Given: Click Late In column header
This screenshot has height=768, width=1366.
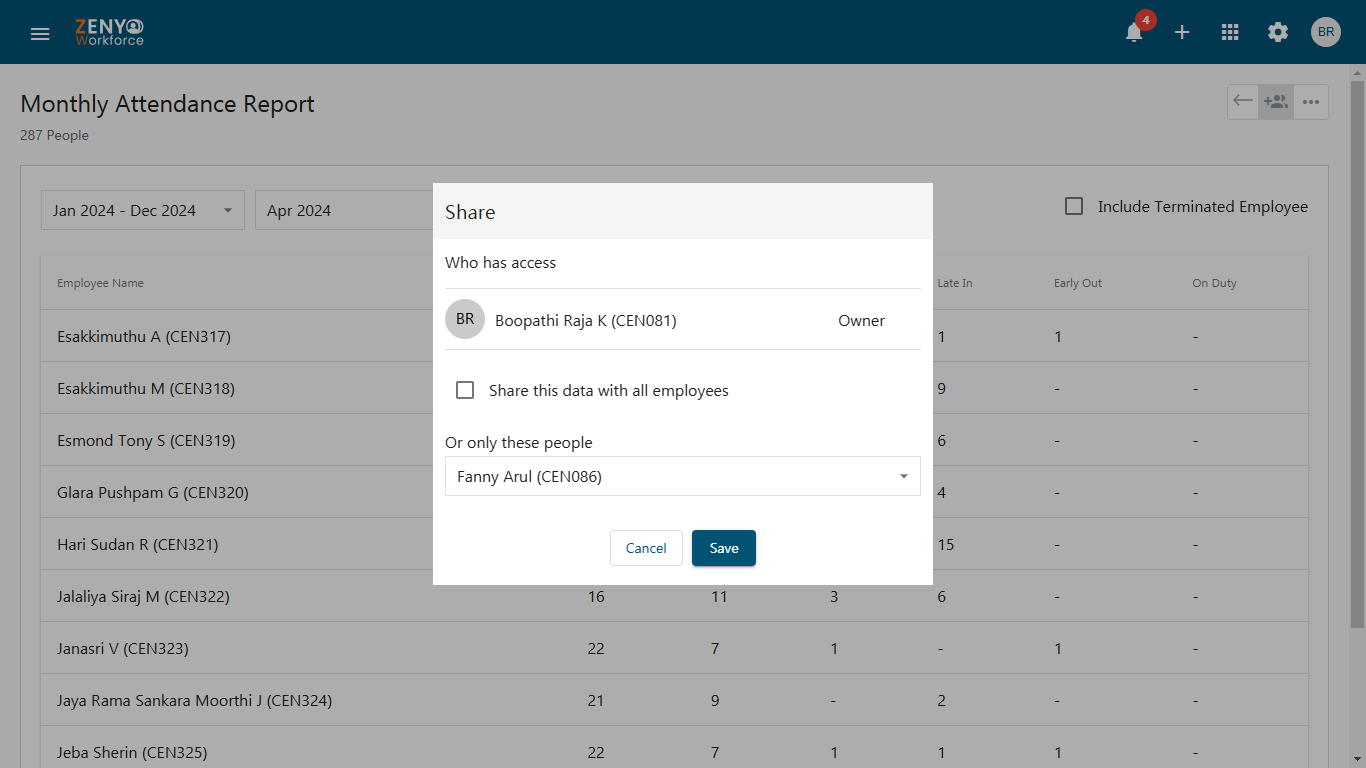Looking at the screenshot, I should [955, 283].
